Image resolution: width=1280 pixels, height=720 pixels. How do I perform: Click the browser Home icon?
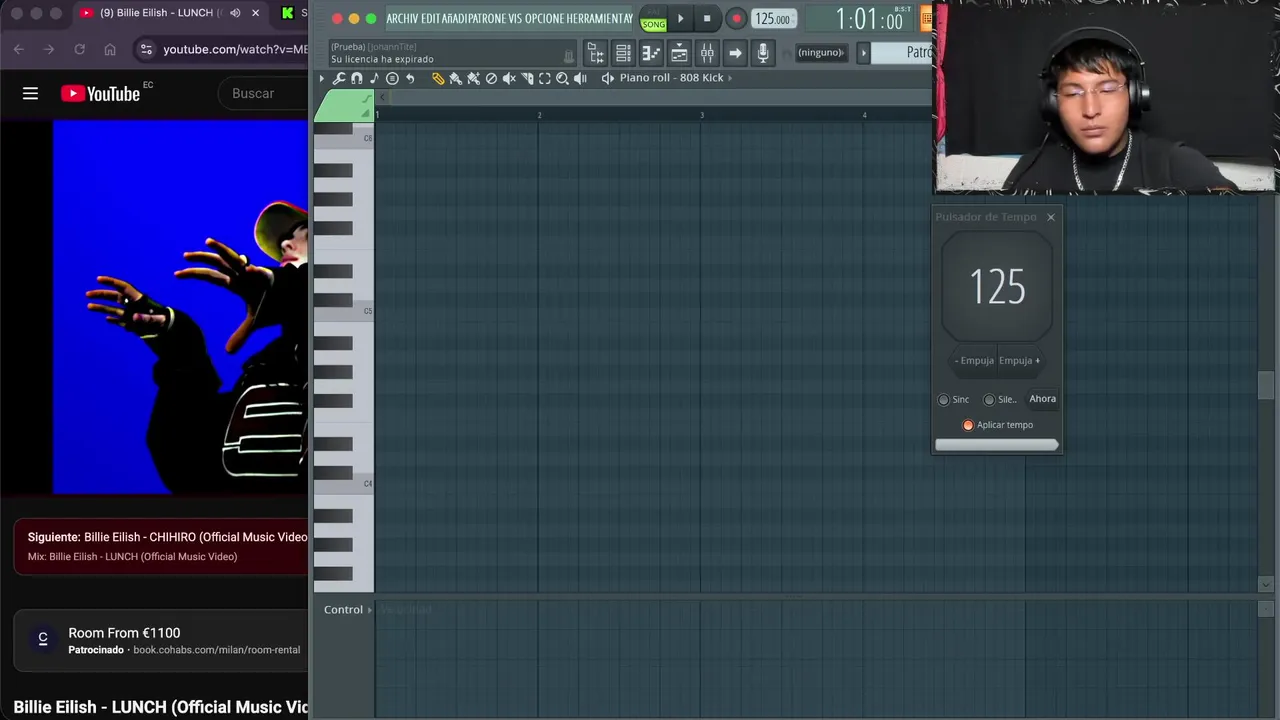(x=110, y=49)
